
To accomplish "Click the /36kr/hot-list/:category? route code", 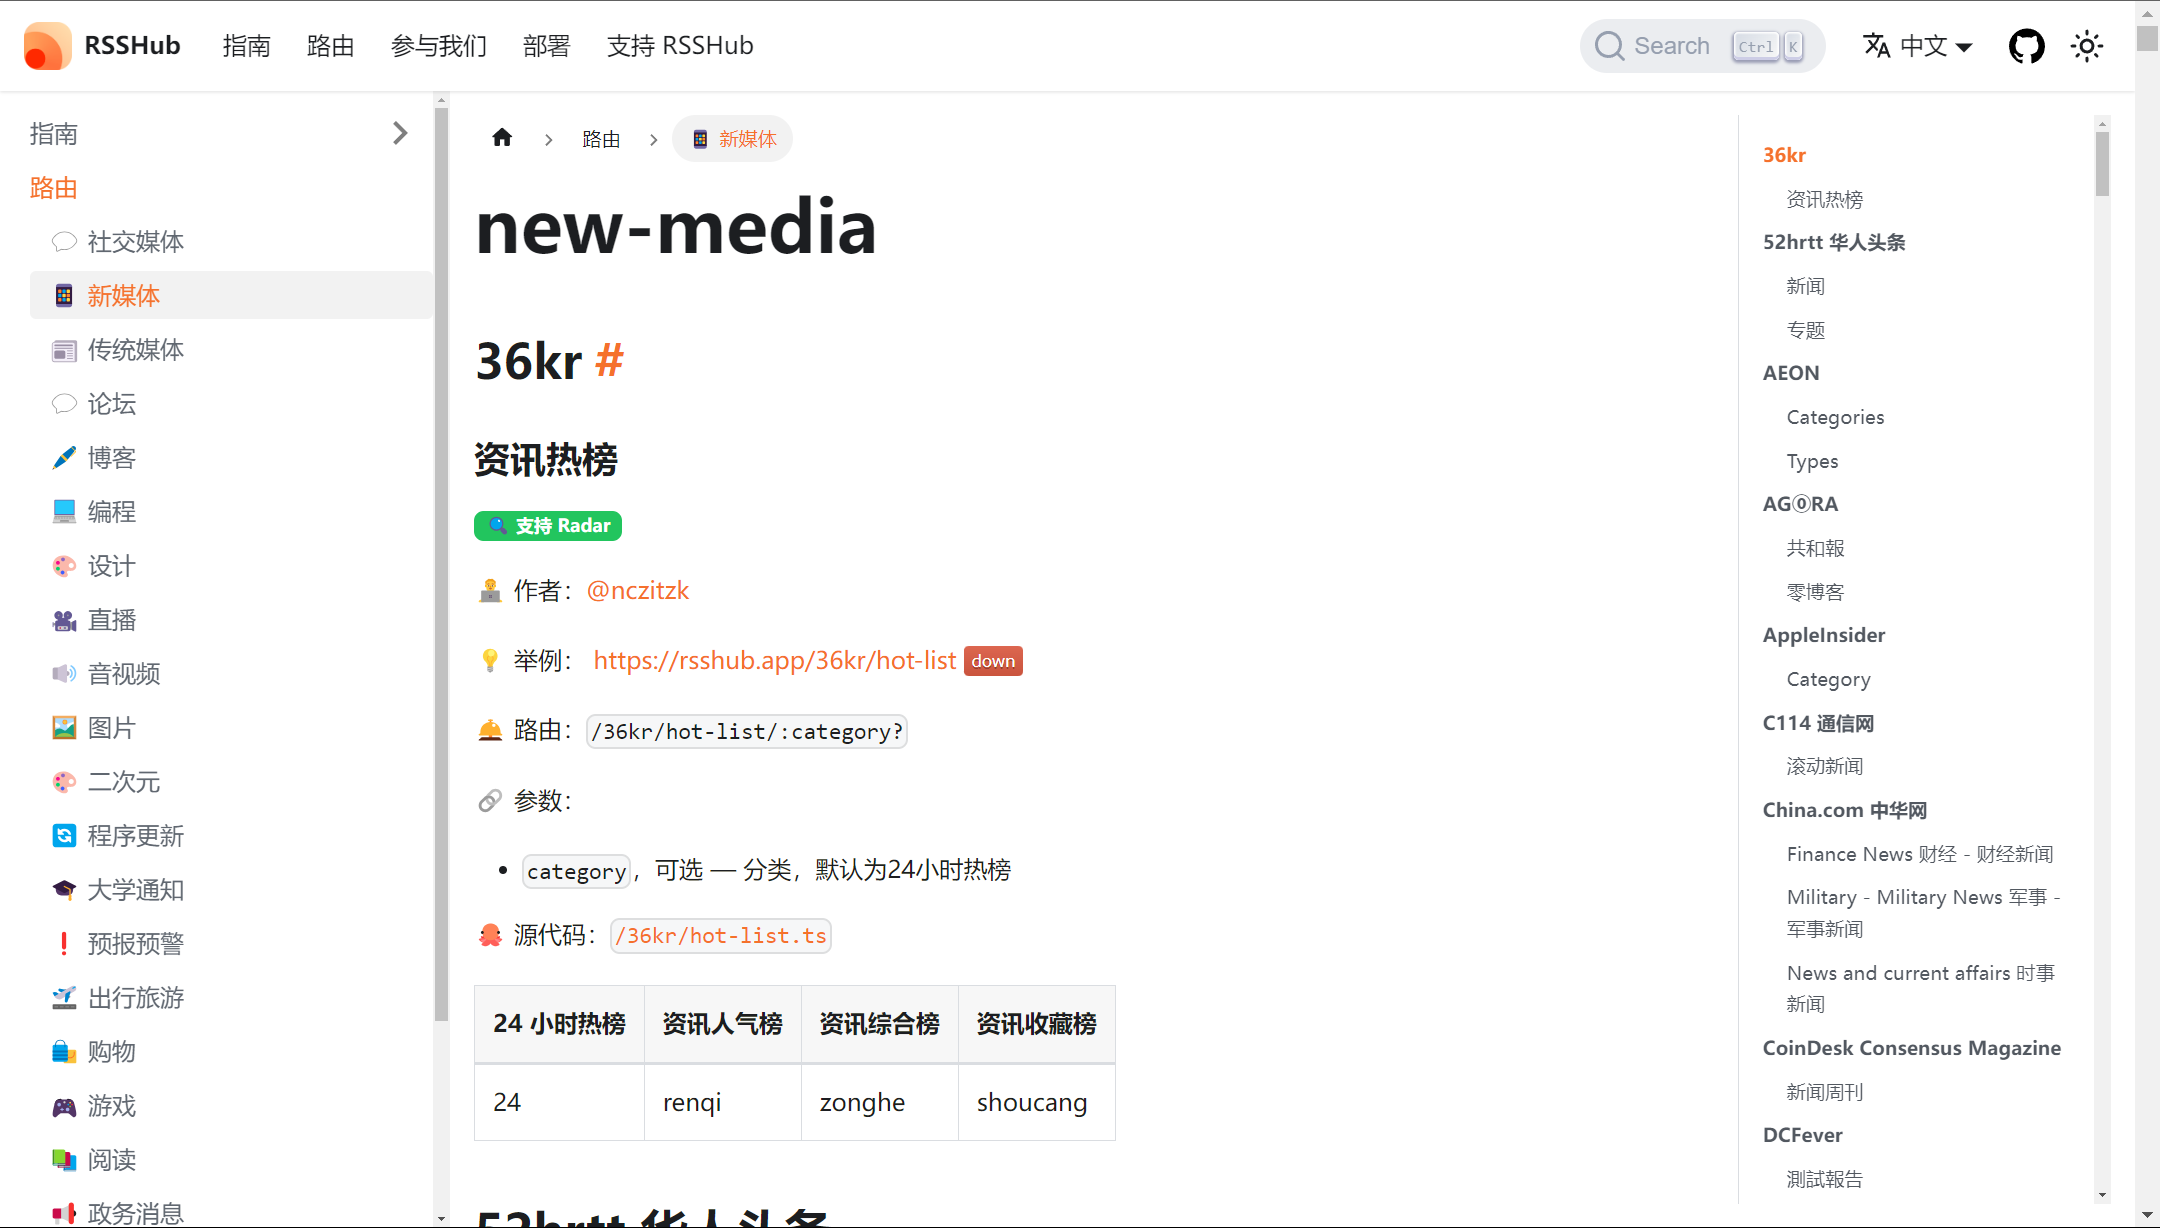I will (x=747, y=732).
